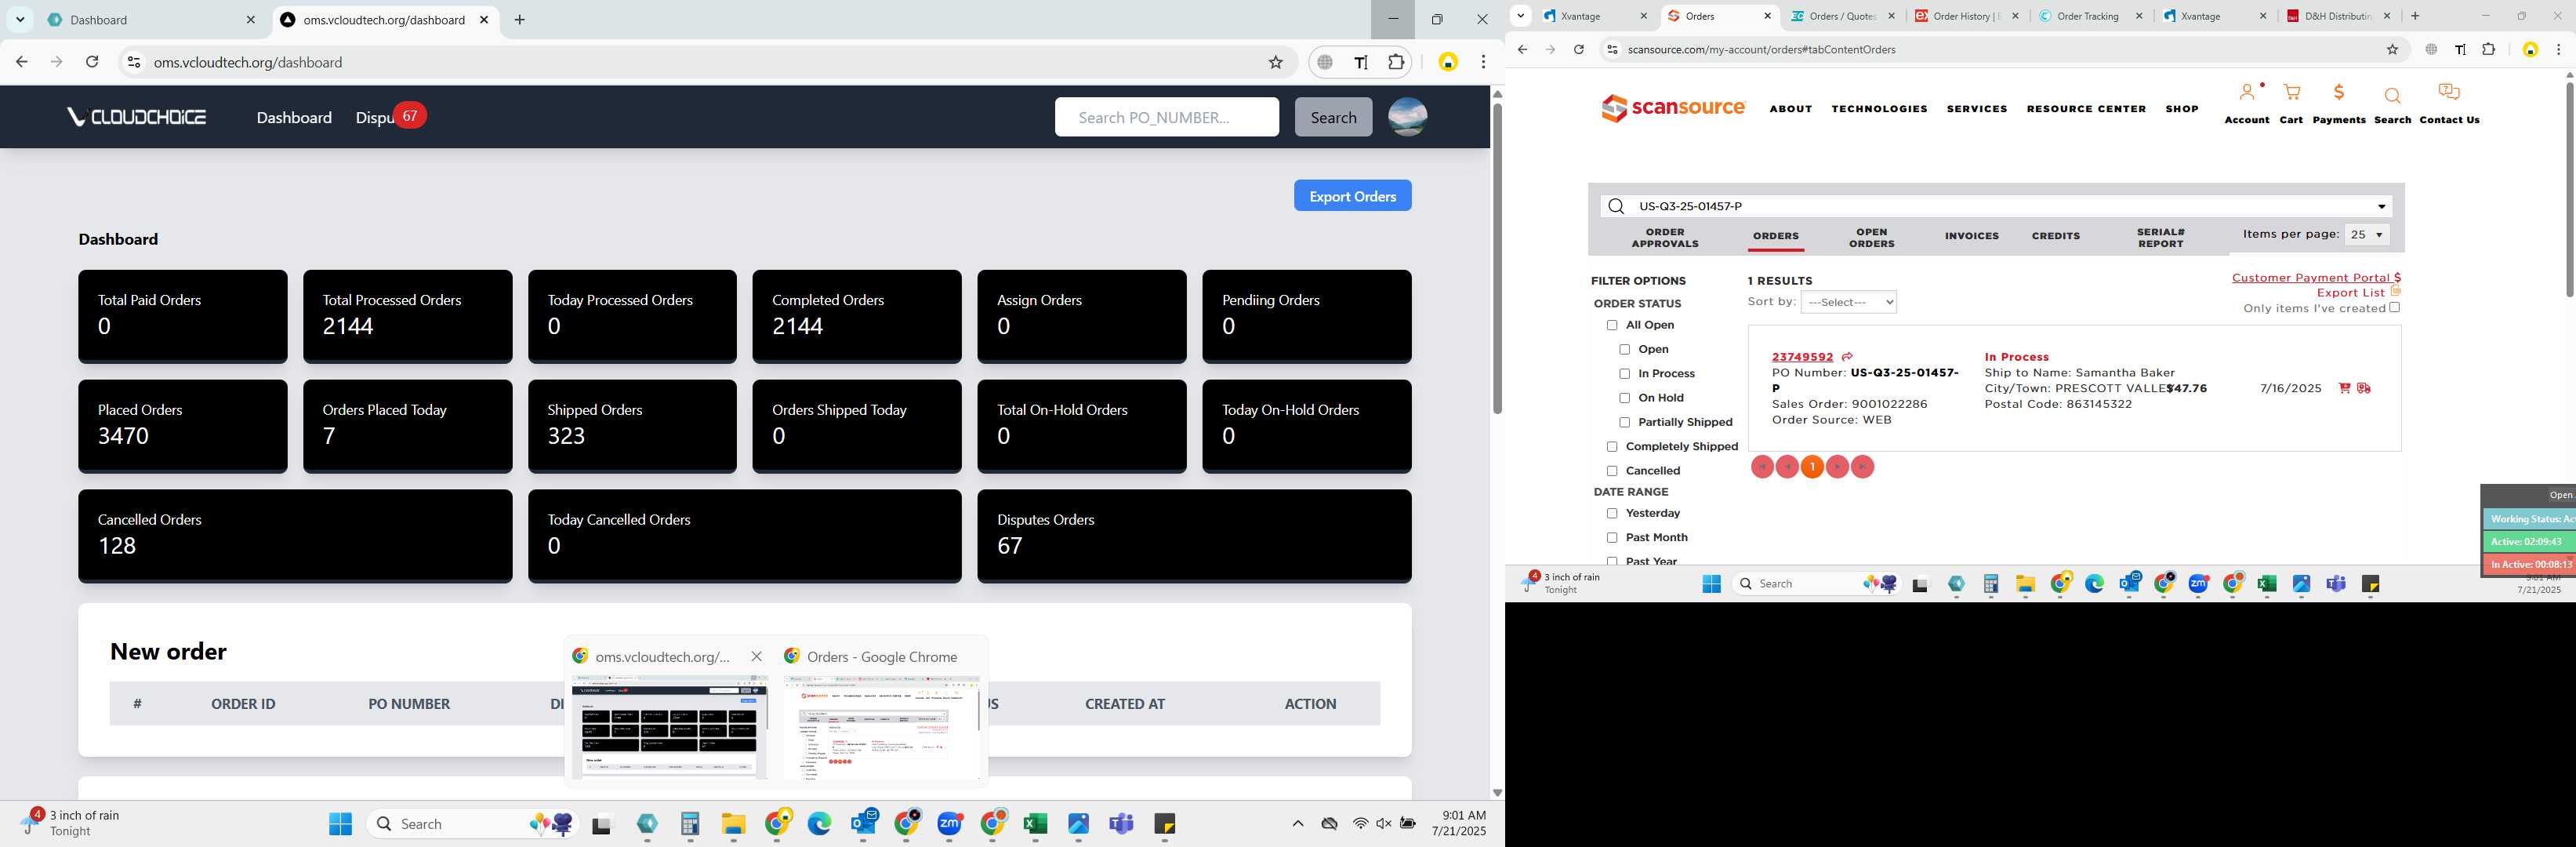Click the Export Orders button
2576x847 pixels.
click(x=1352, y=196)
